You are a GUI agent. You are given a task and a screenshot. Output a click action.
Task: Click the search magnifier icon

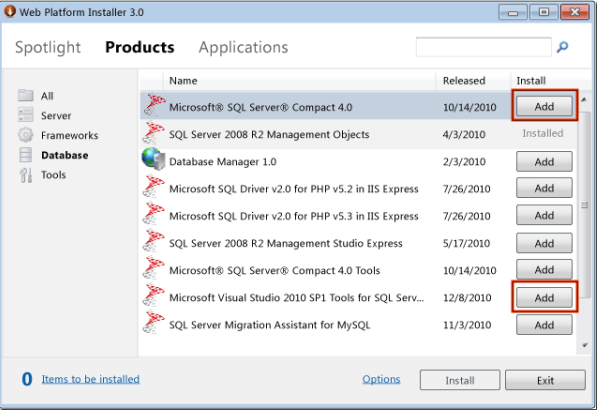pos(562,47)
